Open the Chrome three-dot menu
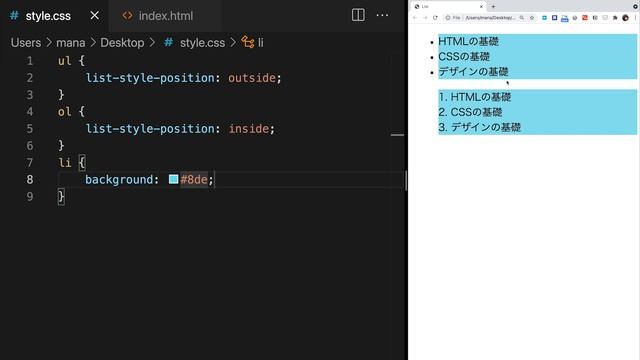The height and width of the screenshot is (360, 640). pyautogui.click(x=636, y=18)
